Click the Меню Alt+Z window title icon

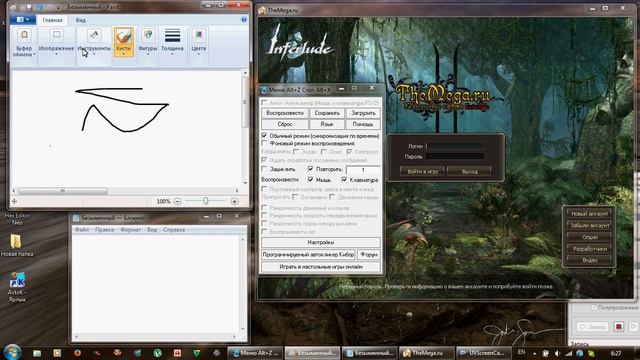tap(264, 90)
